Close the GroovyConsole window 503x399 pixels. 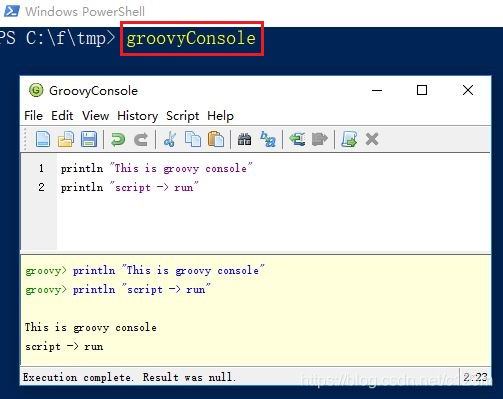(x=468, y=90)
